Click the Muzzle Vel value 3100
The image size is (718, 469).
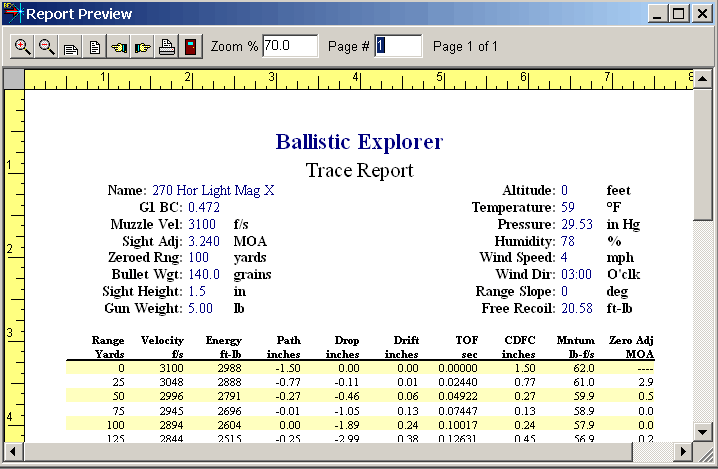click(202, 224)
